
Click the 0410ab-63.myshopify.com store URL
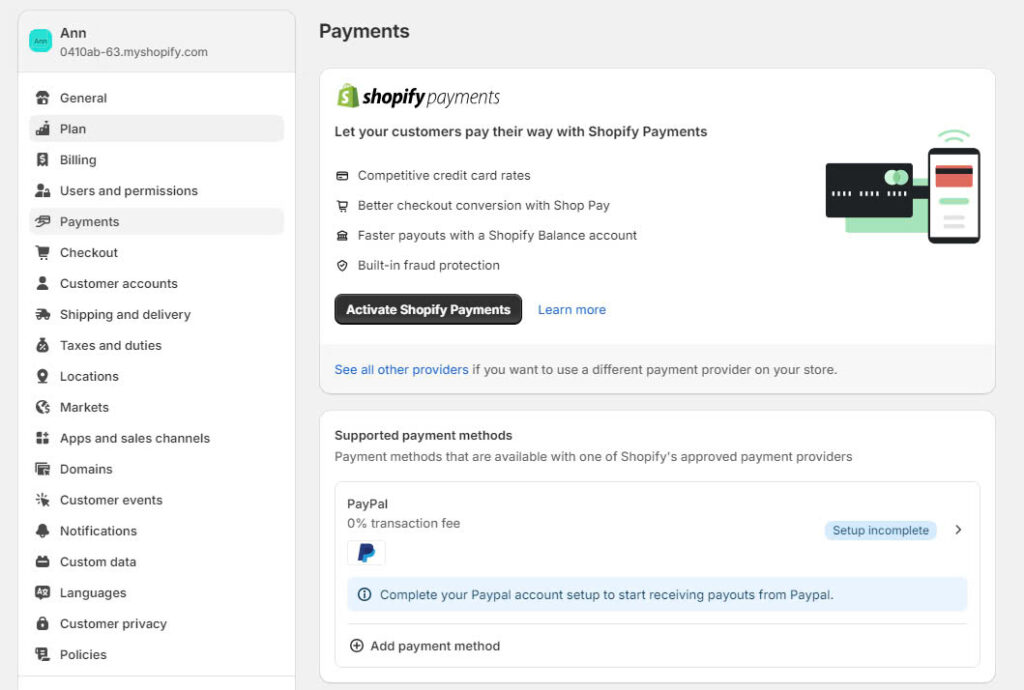click(134, 52)
